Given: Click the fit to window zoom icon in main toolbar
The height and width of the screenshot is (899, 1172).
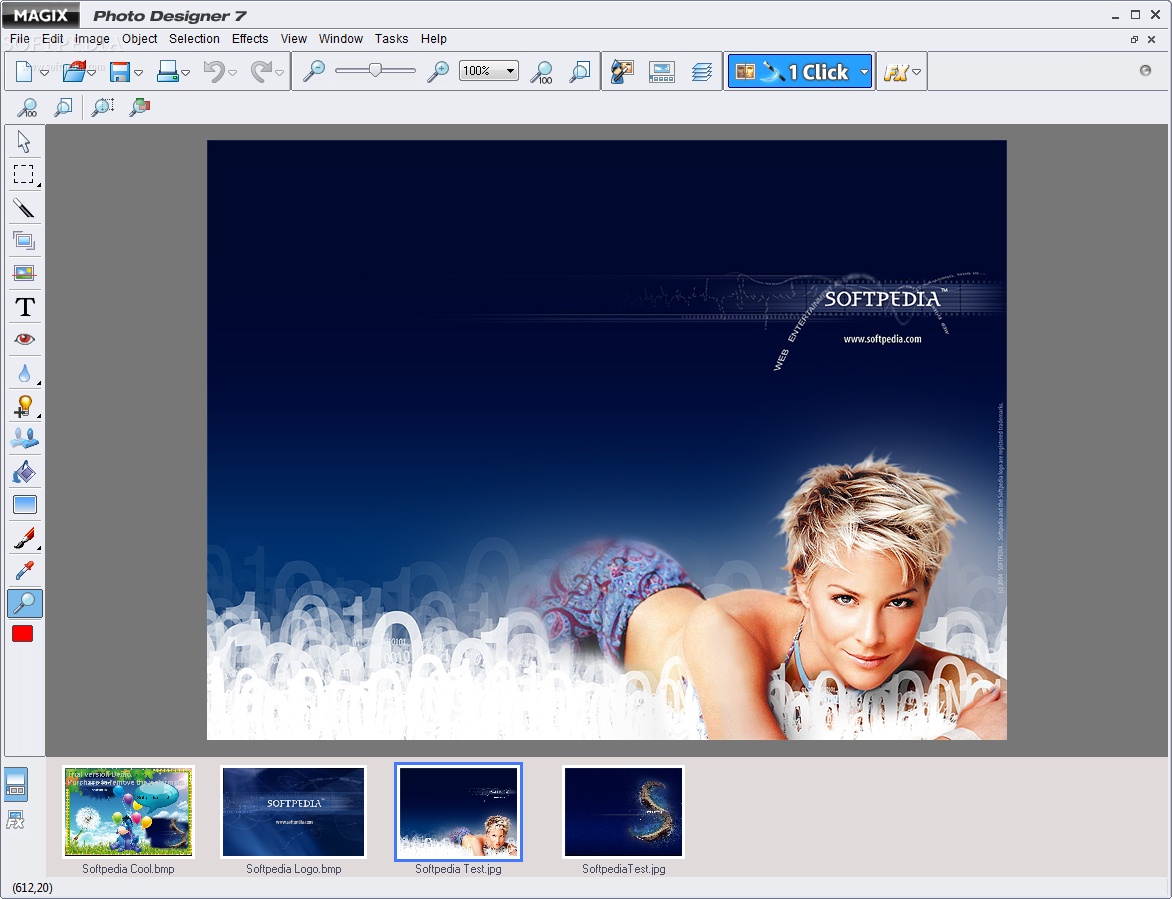Looking at the screenshot, I should pos(579,72).
